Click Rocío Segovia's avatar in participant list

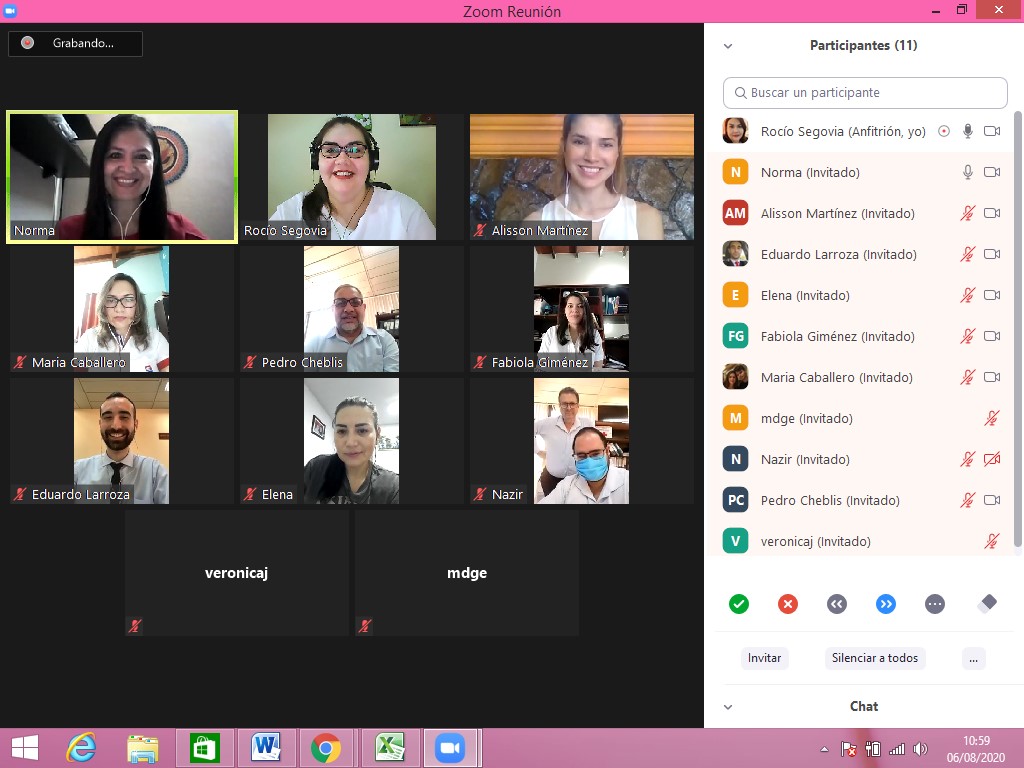pyautogui.click(x=735, y=131)
